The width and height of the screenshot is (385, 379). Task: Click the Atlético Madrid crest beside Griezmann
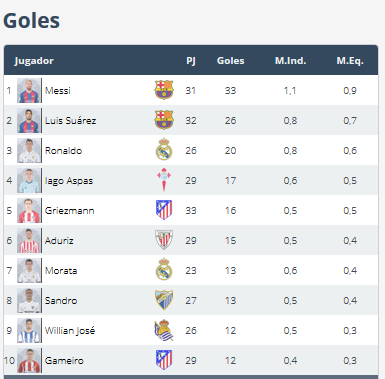click(164, 210)
